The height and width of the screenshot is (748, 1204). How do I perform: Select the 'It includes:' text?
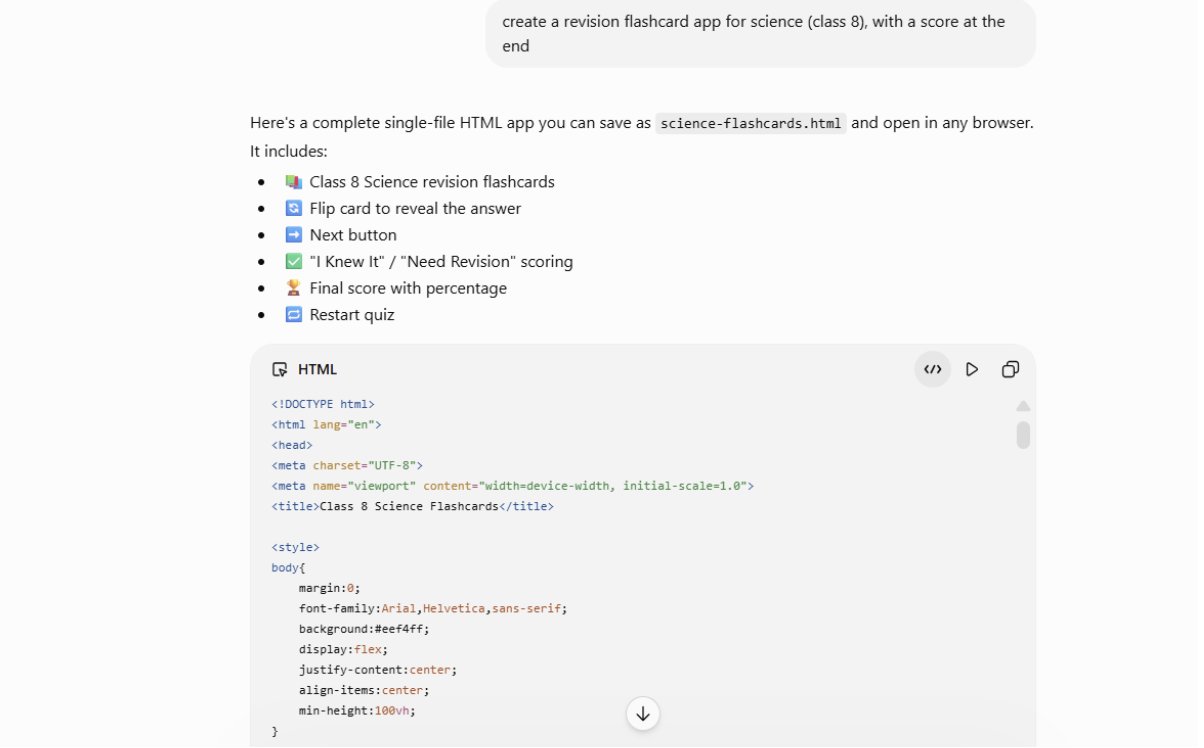(x=289, y=151)
